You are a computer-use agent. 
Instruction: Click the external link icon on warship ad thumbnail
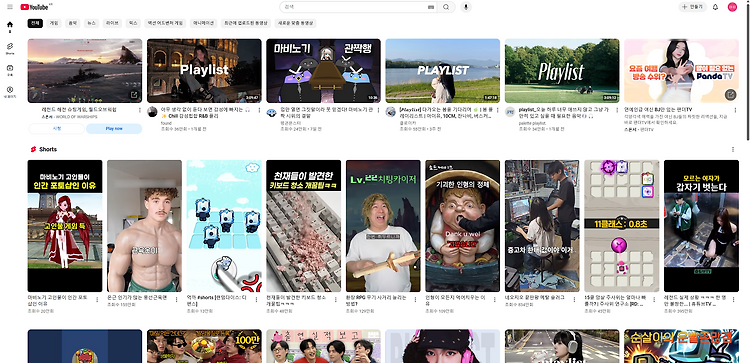pyautogui.click(x=134, y=95)
